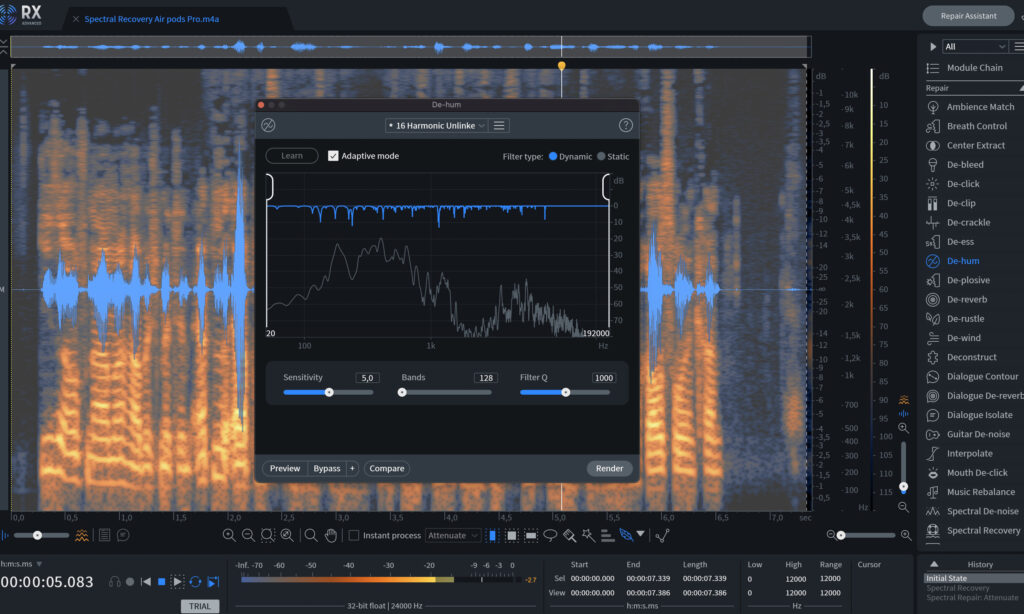Open the Center Extract module
Screen dimensions: 1024x614
click(x=965, y=145)
